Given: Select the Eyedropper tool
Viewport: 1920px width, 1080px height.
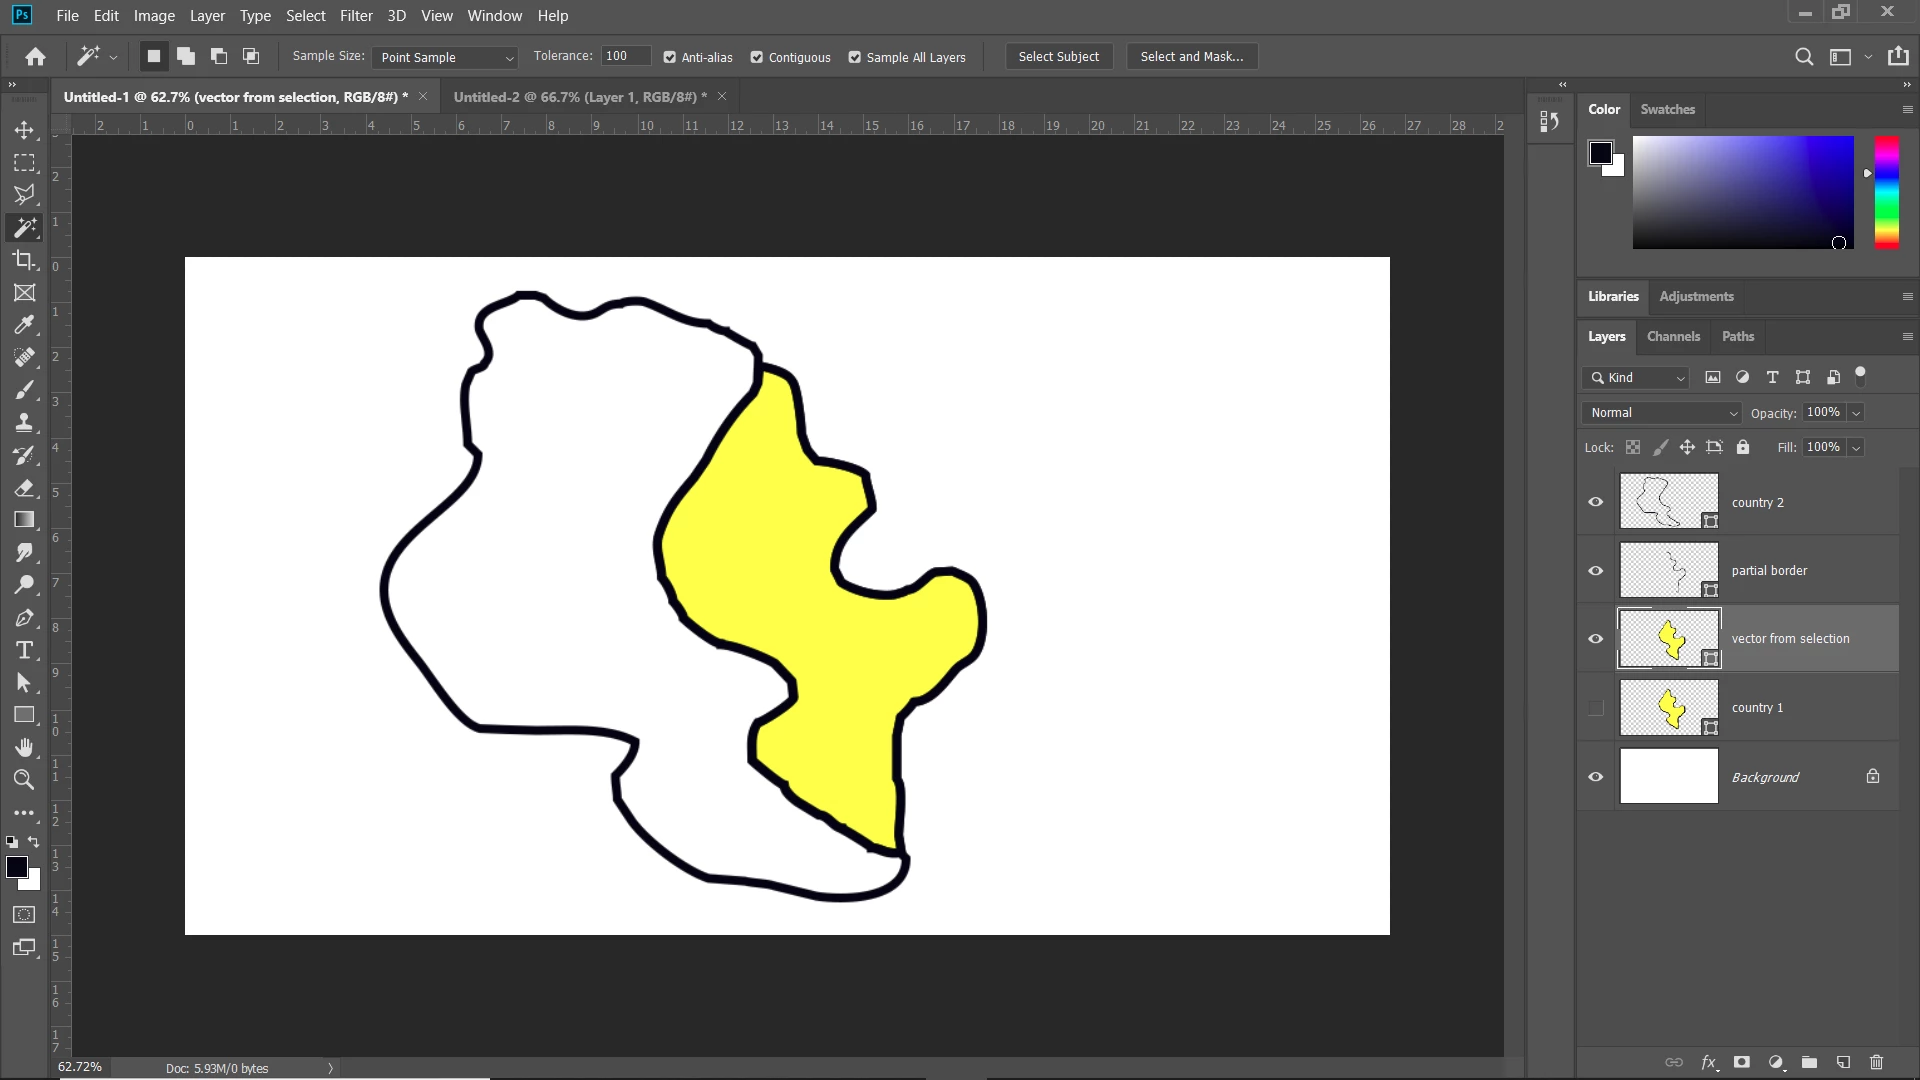Looking at the screenshot, I should 24,325.
